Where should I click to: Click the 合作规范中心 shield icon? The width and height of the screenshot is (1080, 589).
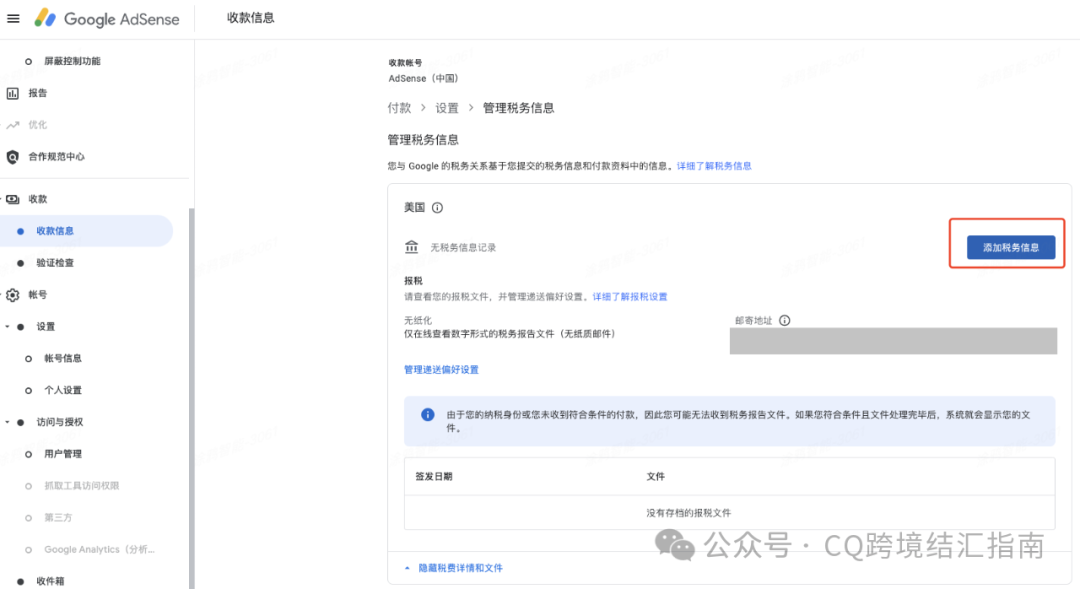[12, 156]
